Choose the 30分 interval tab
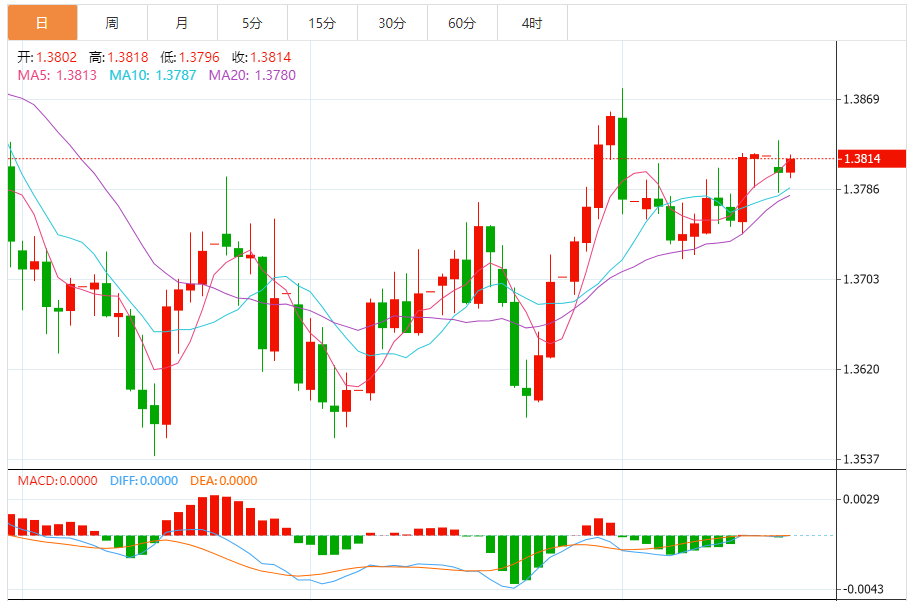The height and width of the screenshot is (601, 915). coord(392,23)
